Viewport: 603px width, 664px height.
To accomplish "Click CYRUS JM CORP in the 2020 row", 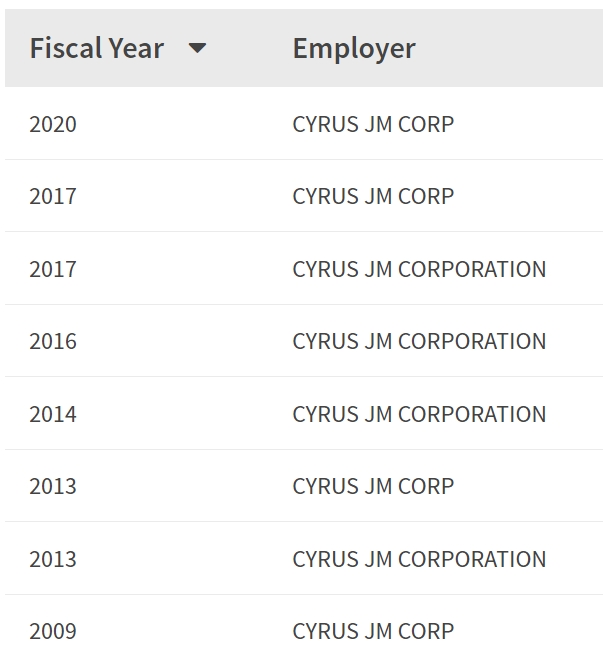I will coord(373,124).
